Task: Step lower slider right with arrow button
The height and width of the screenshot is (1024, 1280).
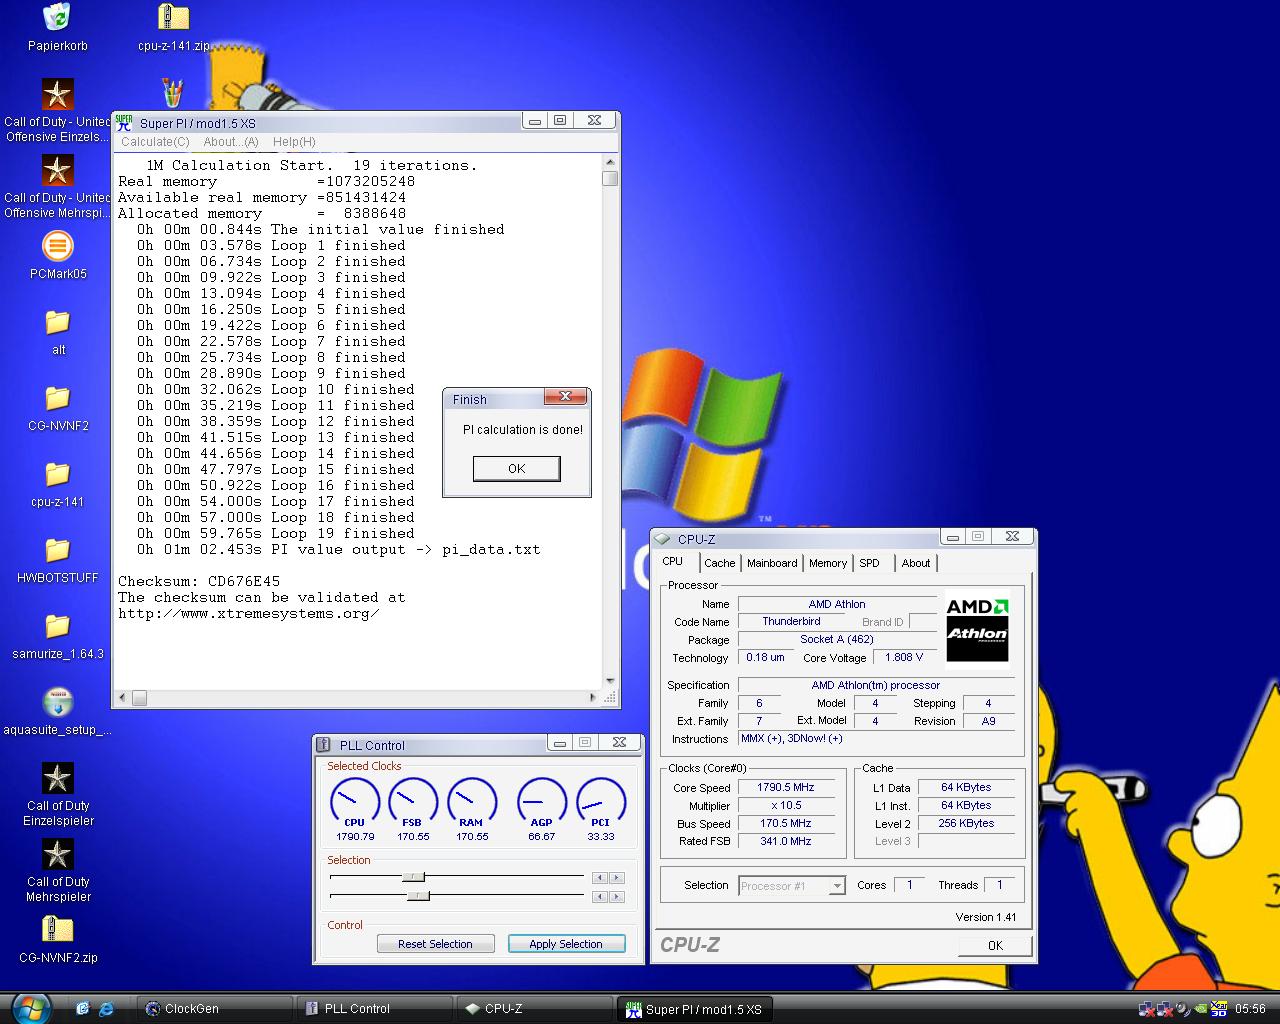Action: 616,897
